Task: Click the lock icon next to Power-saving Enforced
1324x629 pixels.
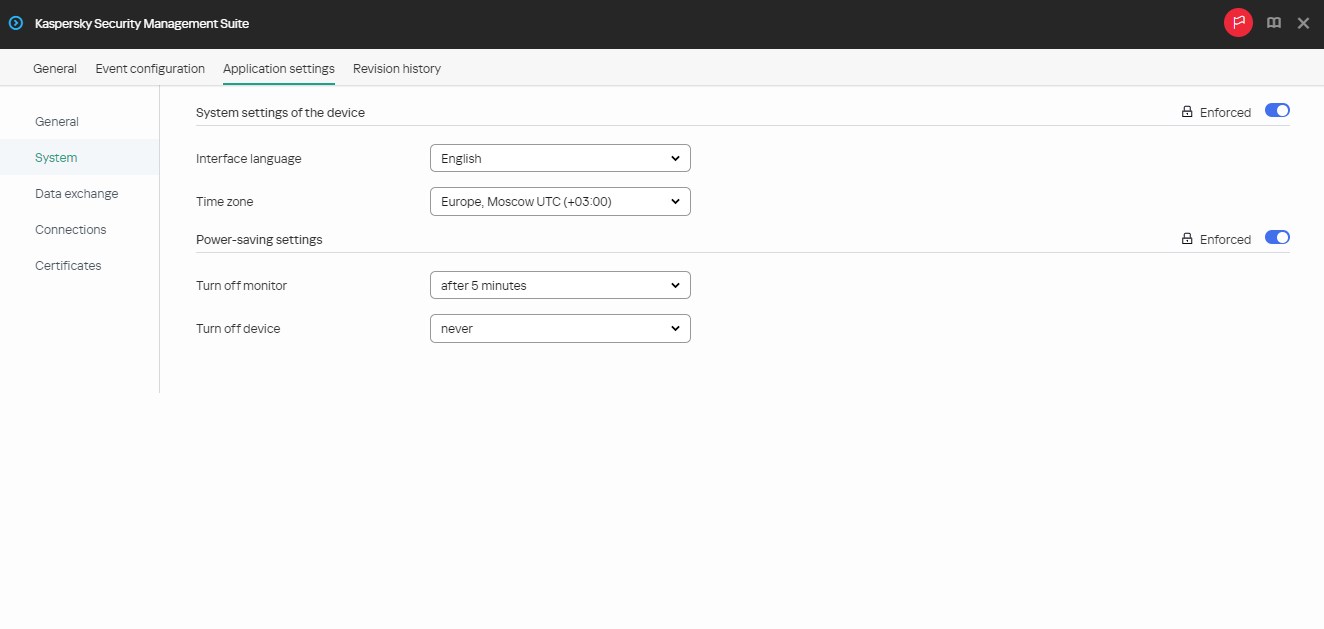Action: coord(1187,238)
